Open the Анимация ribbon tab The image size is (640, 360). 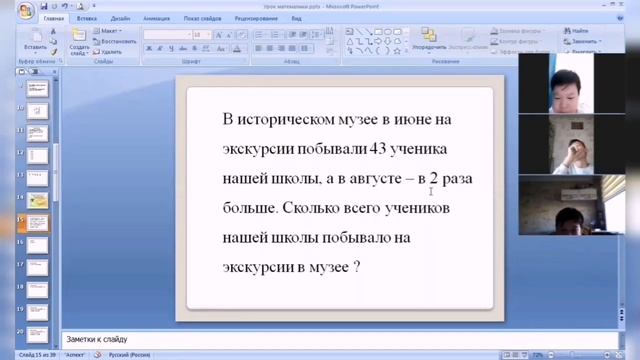[x=156, y=19]
